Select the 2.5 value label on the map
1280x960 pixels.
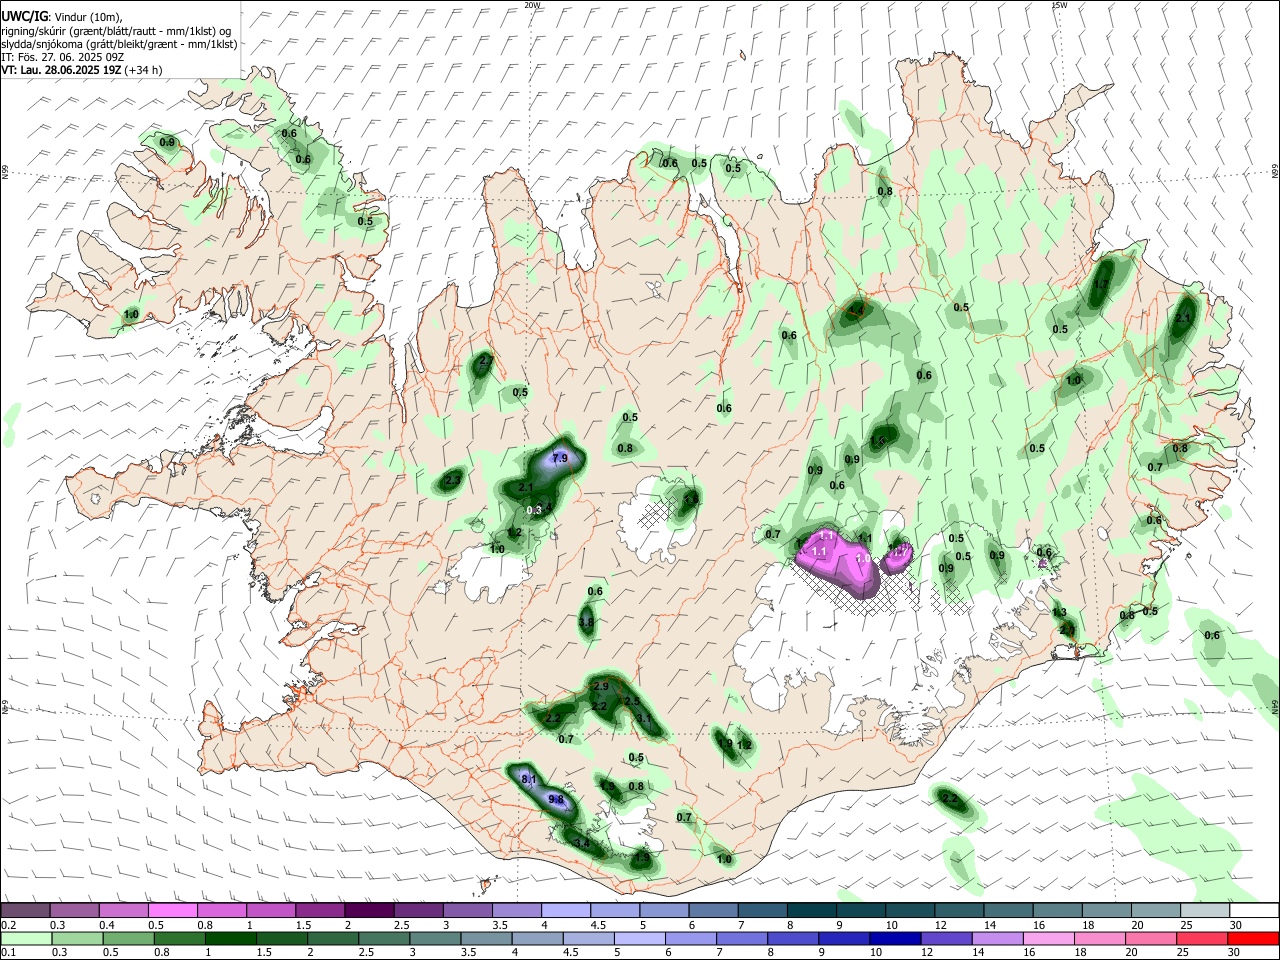tap(632, 702)
